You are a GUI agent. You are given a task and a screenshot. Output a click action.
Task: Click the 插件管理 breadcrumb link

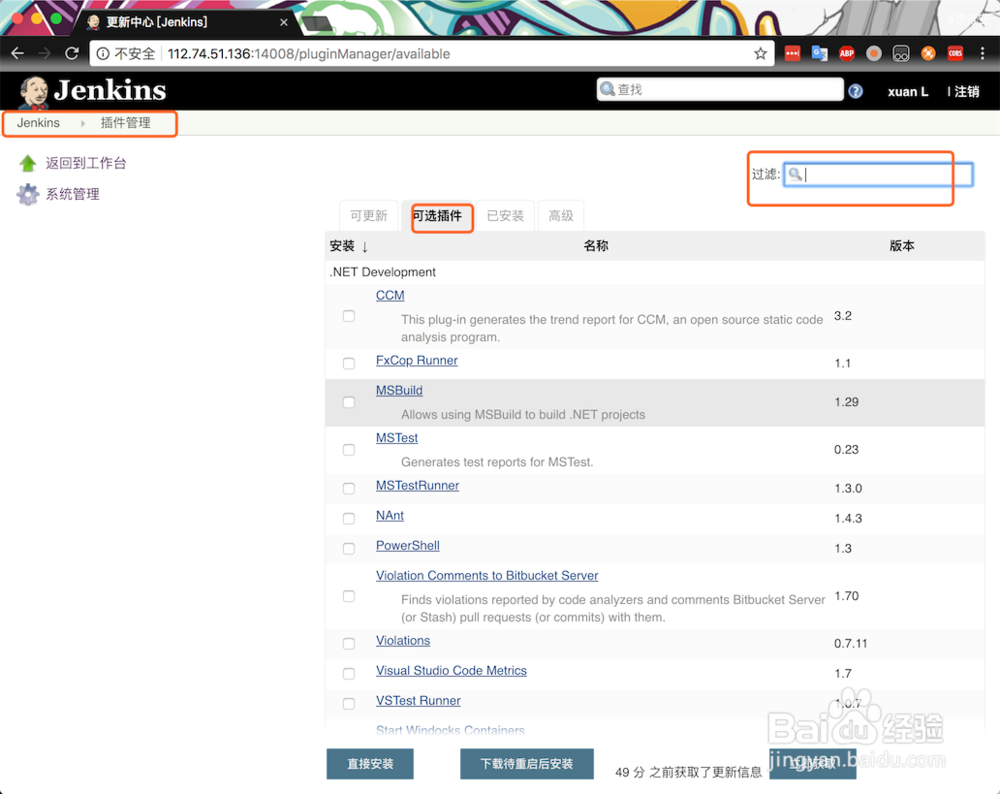click(125, 123)
